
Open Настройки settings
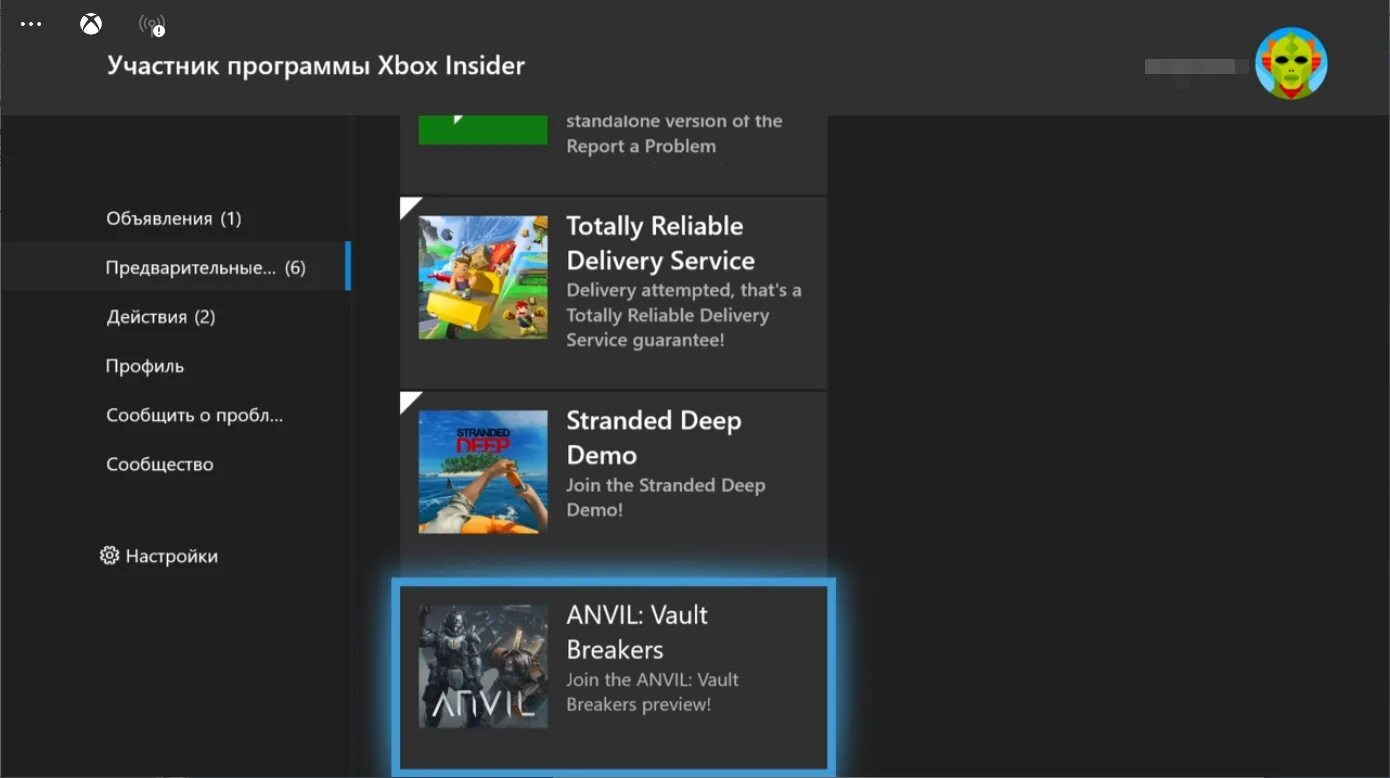(x=172, y=556)
